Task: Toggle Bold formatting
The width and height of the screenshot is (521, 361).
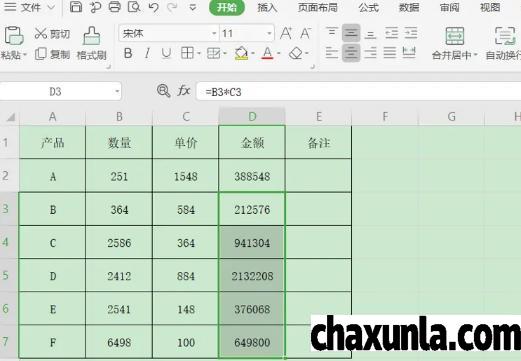Action: (128, 53)
